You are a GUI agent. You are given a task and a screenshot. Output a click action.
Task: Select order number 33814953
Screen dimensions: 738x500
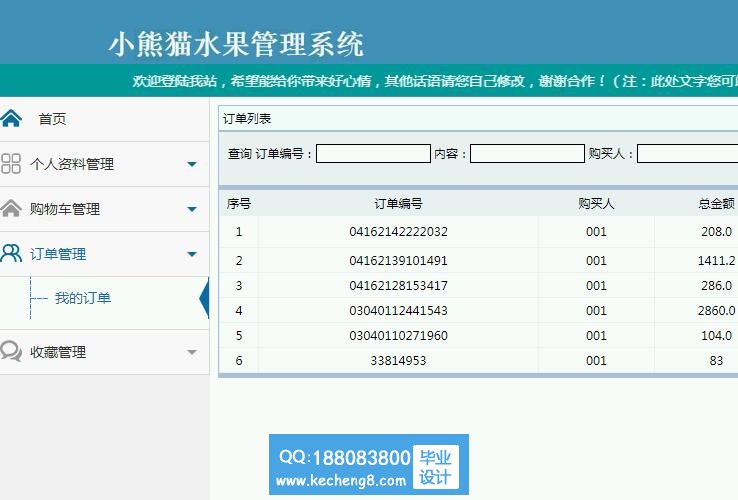[398, 360]
